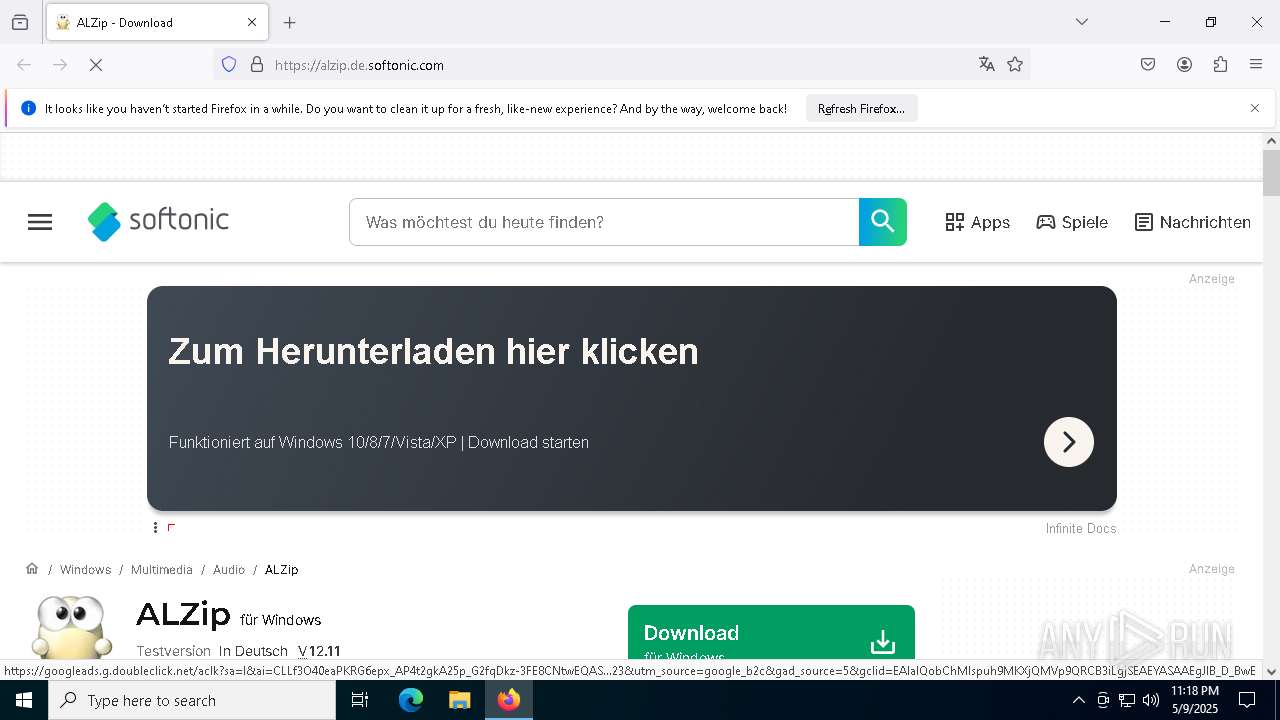Viewport: 1280px width, 720px height.
Task: Go to home breadcrumb icon
Action: (x=32, y=569)
